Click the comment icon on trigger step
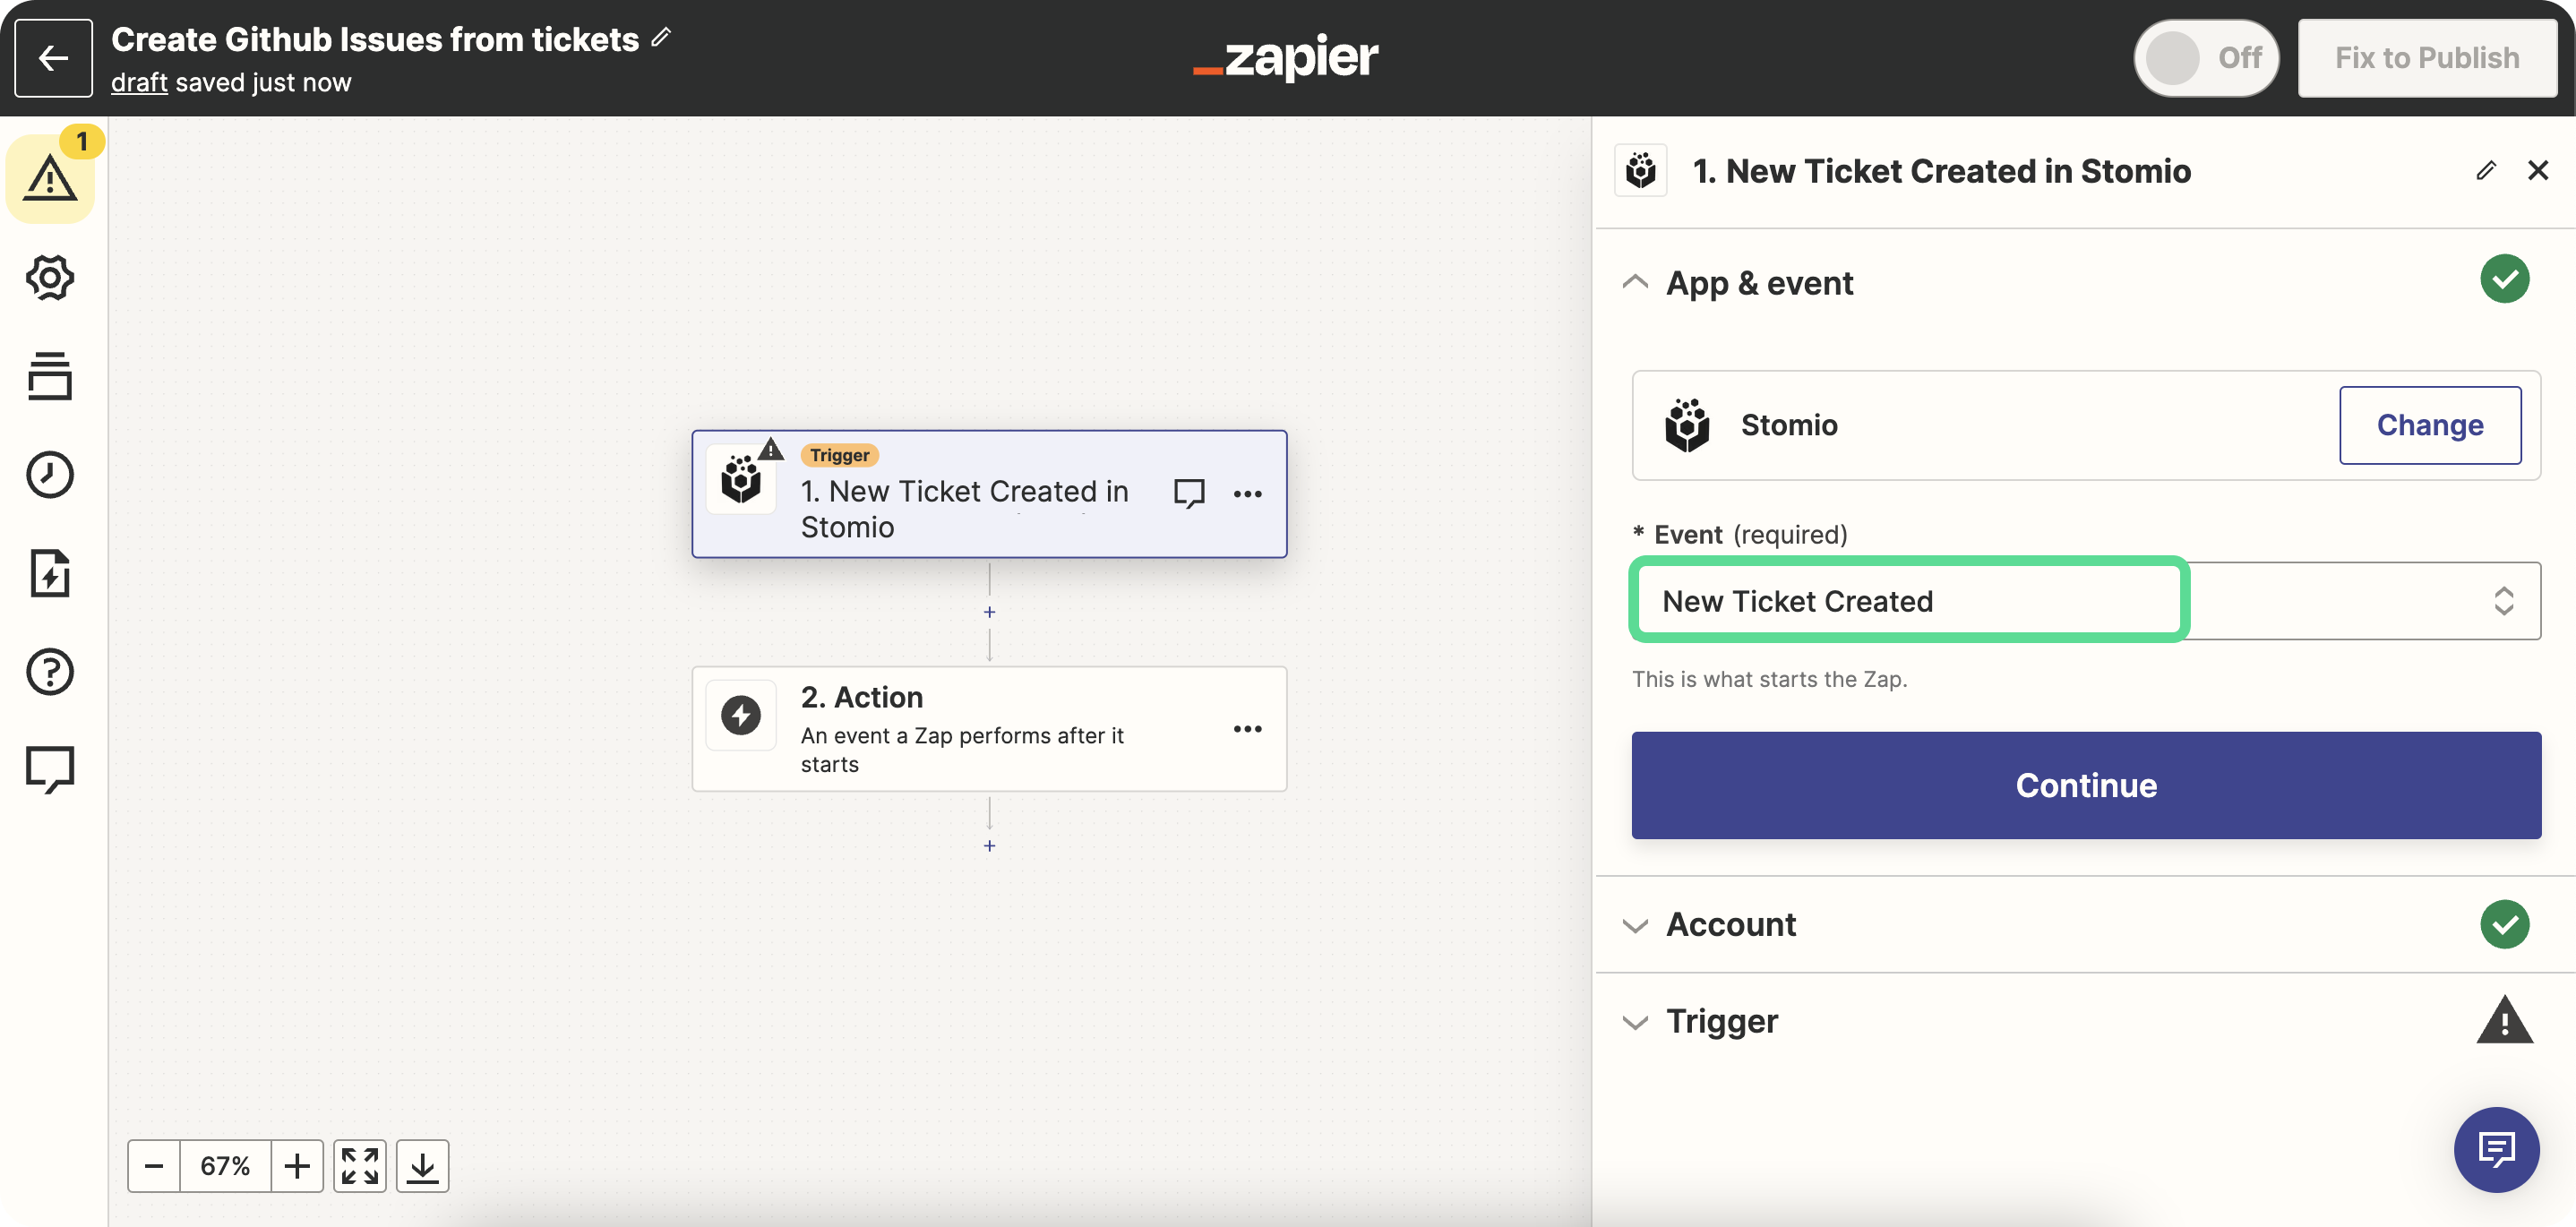Viewport: 2576px width, 1227px height. [x=1188, y=493]
